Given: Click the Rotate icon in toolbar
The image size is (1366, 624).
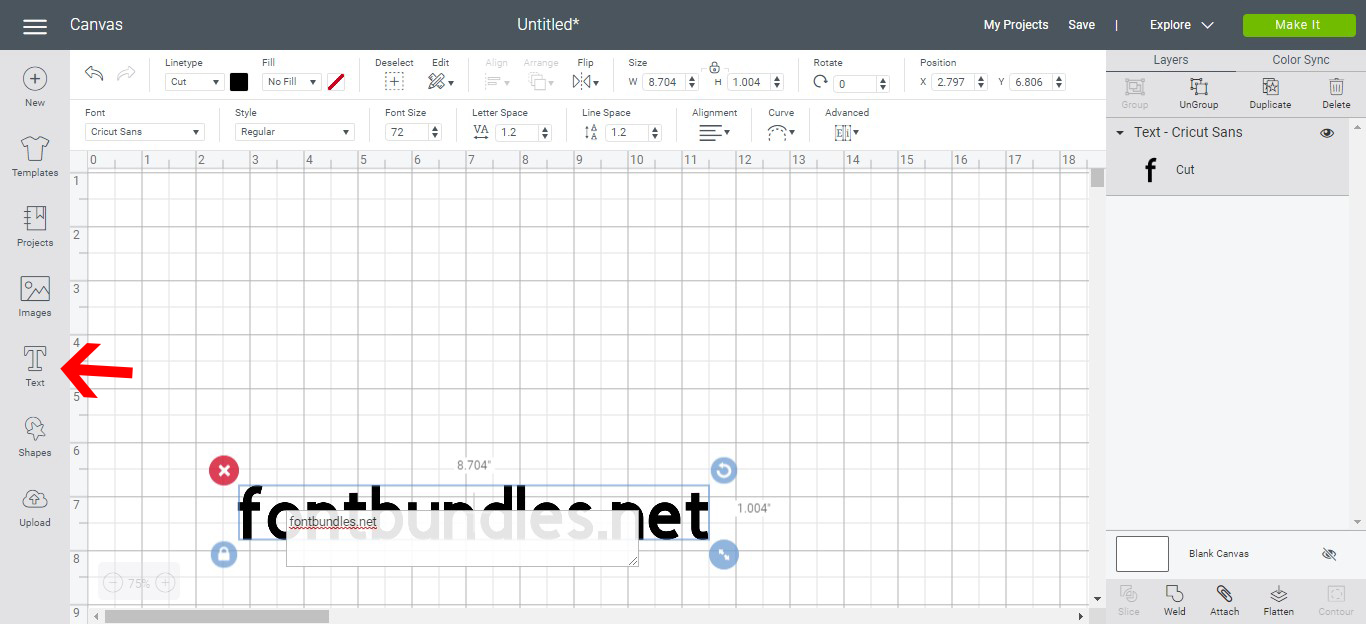Looking at the screenshot, I should click(820, 82).
